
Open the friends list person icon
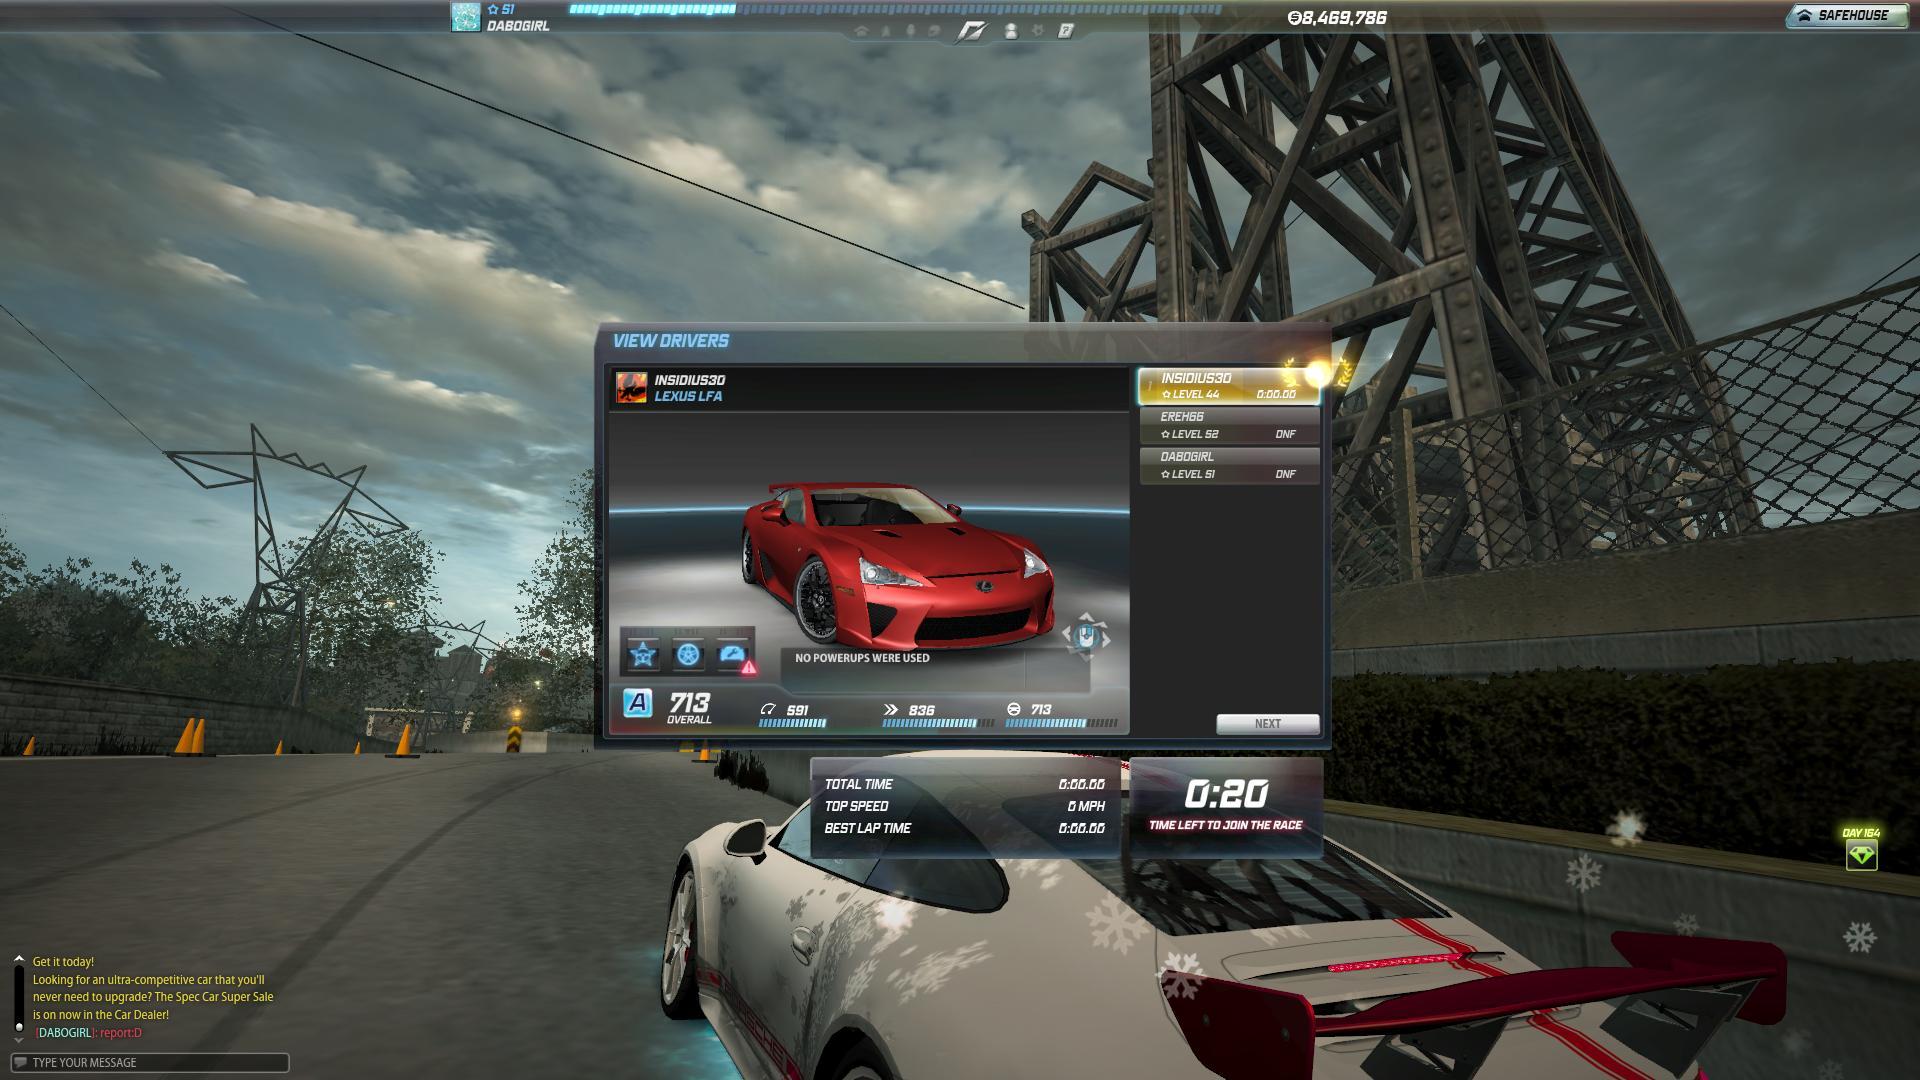(1011, 31)
